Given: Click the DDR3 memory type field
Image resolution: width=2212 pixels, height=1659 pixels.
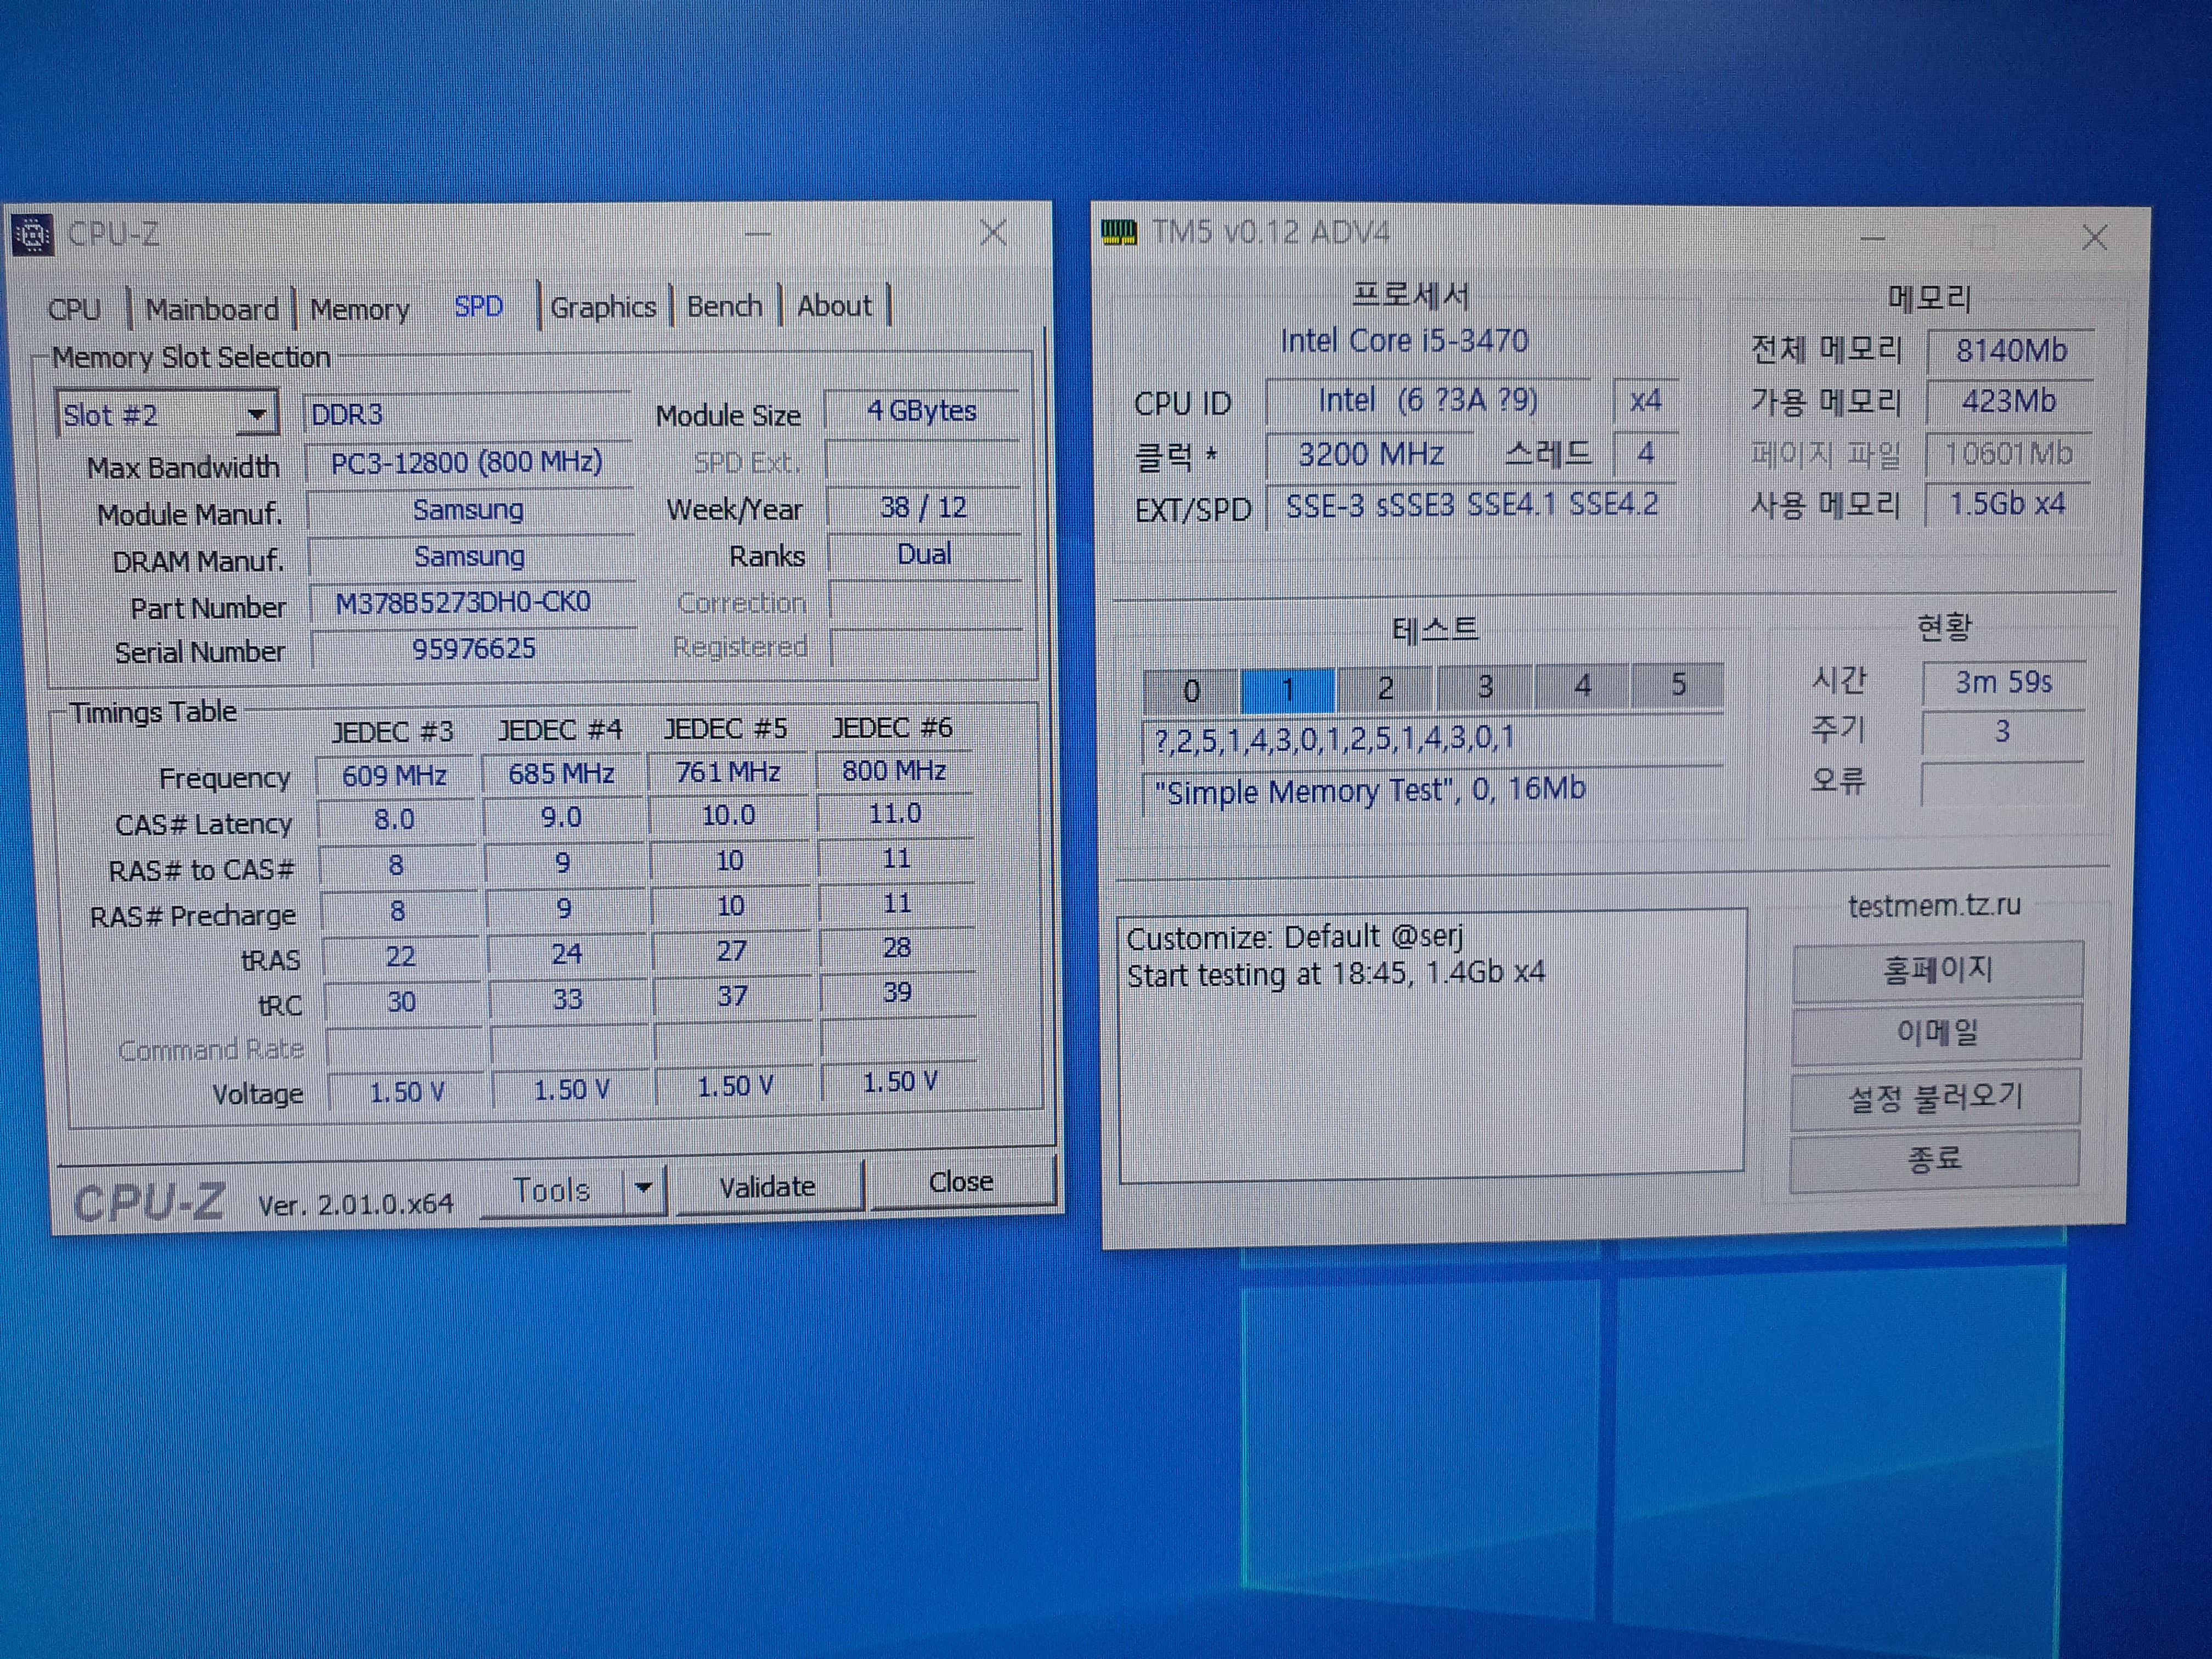Looking at the screenshot, I should 466,414.
